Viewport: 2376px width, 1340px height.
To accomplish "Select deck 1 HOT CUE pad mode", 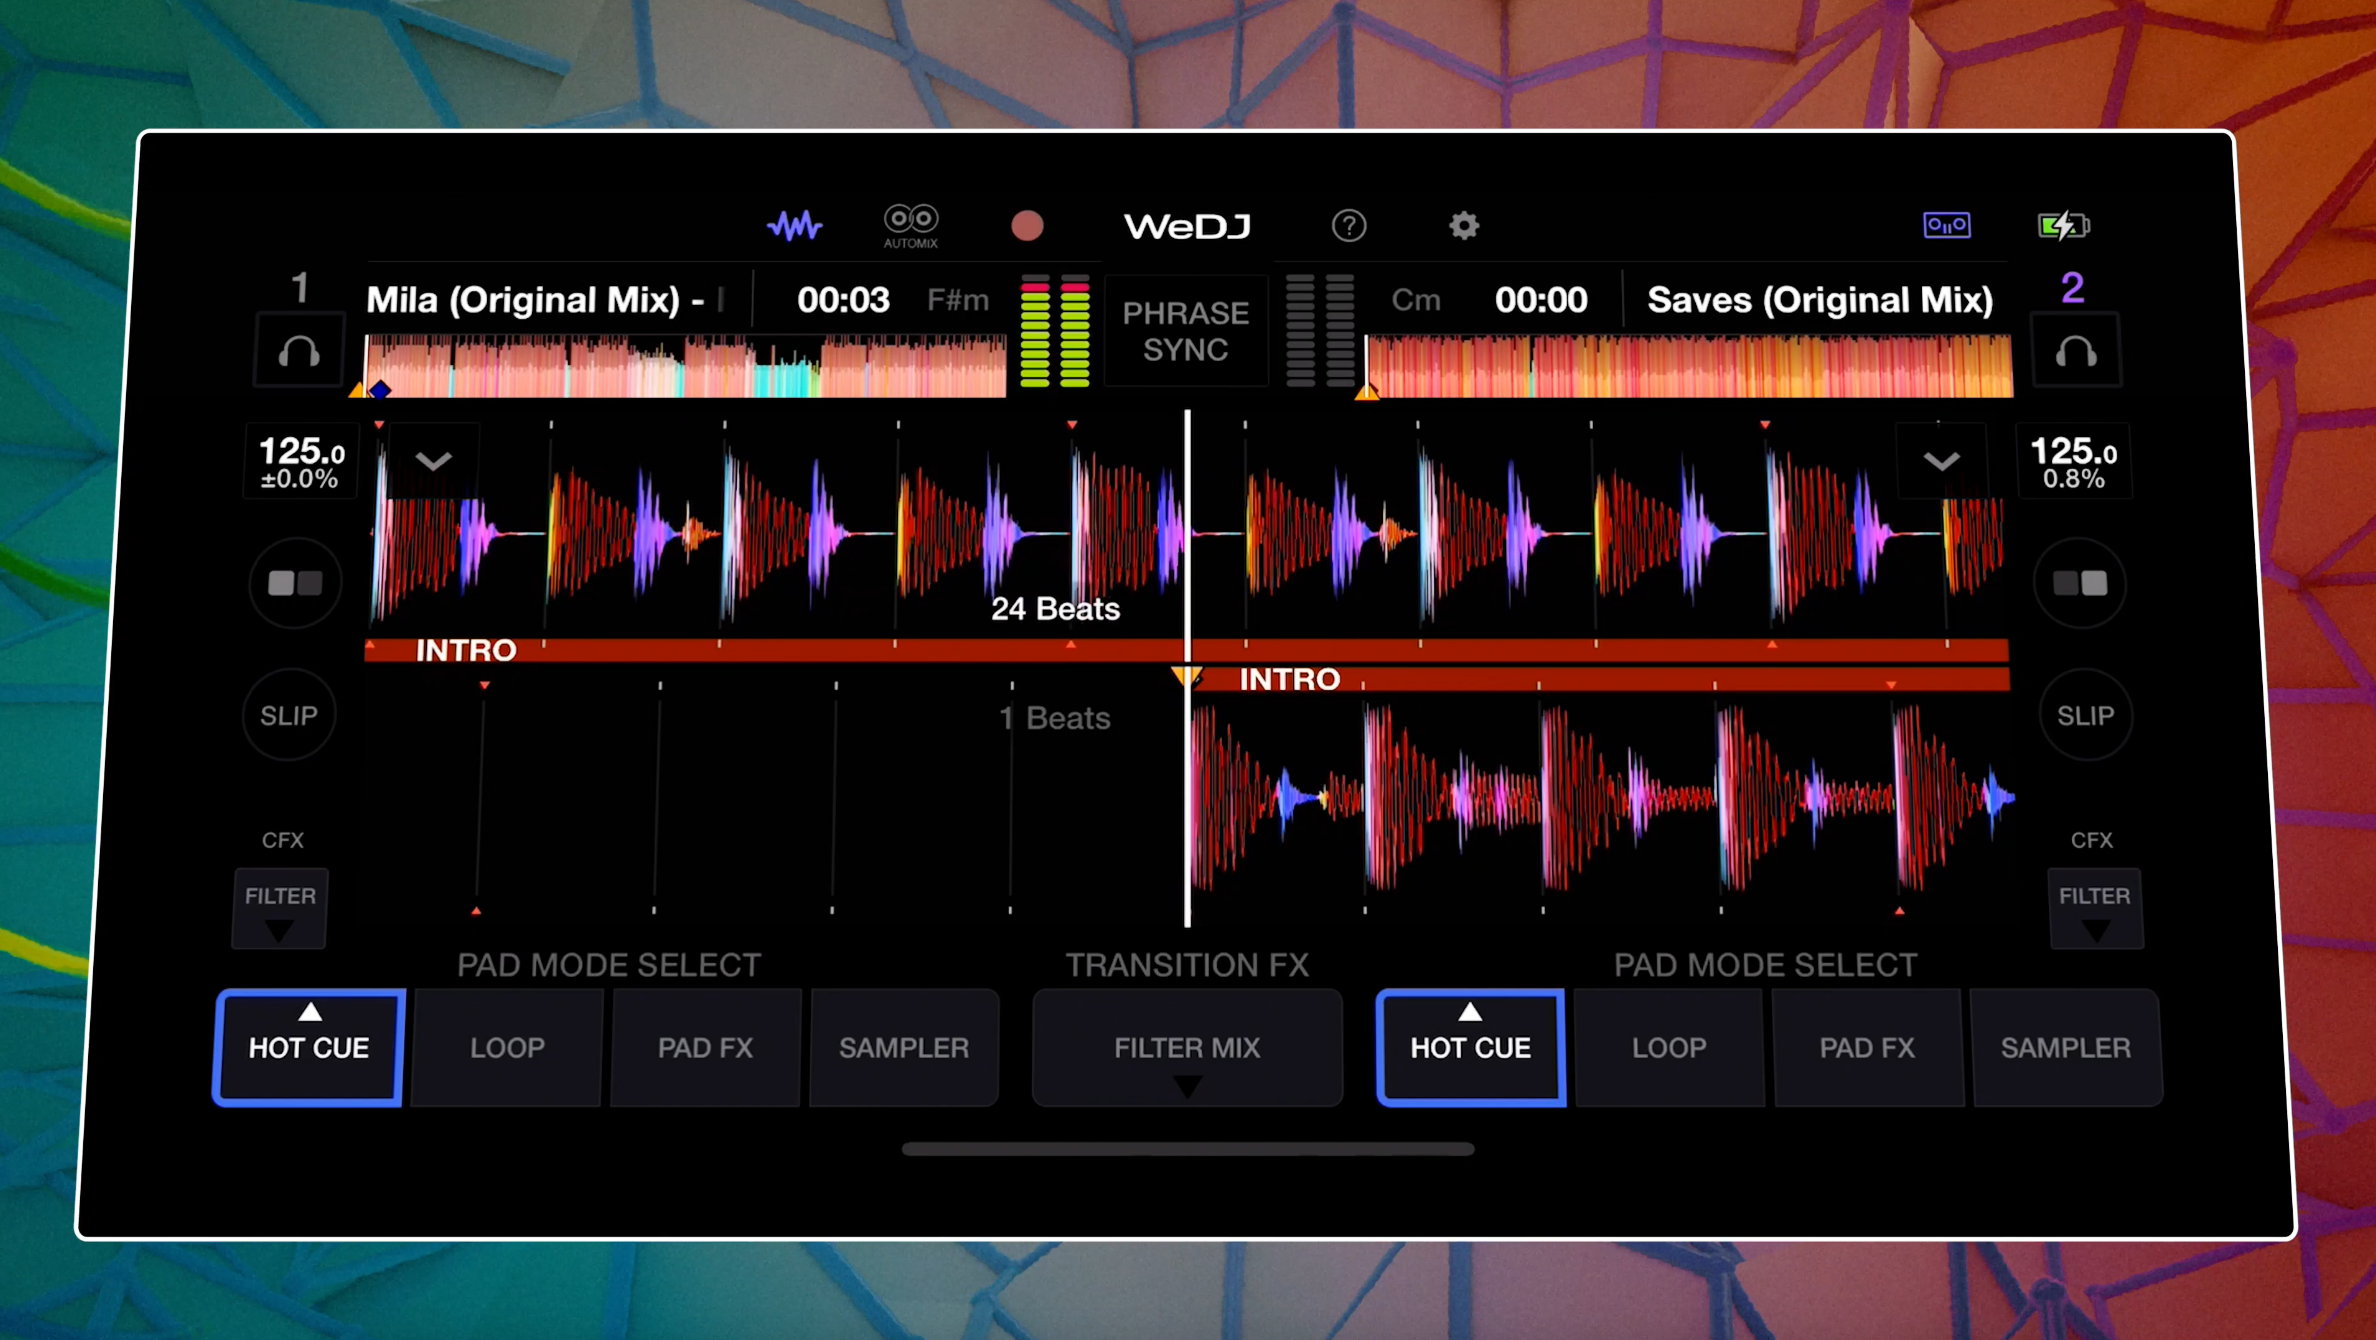I will [309, 1048].
